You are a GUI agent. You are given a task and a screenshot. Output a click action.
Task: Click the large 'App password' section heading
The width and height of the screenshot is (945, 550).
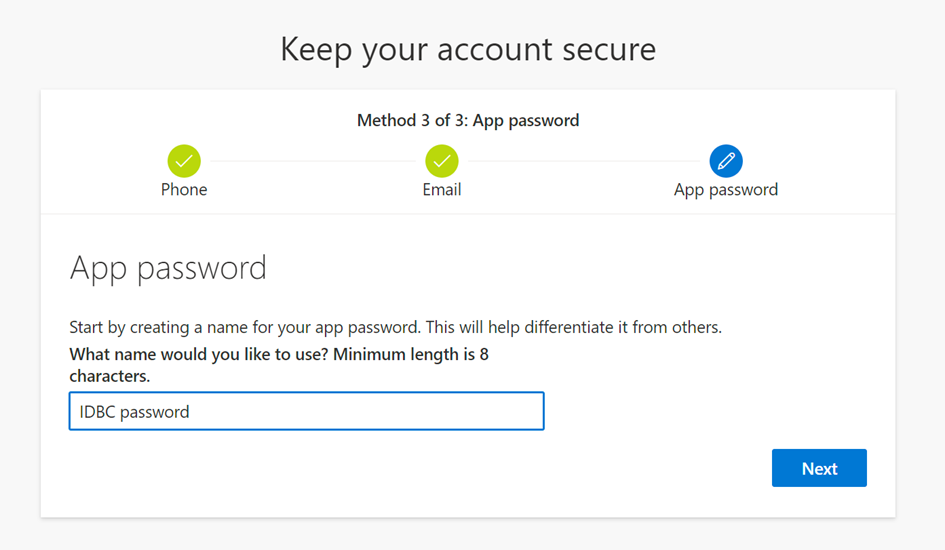[168, 269]
